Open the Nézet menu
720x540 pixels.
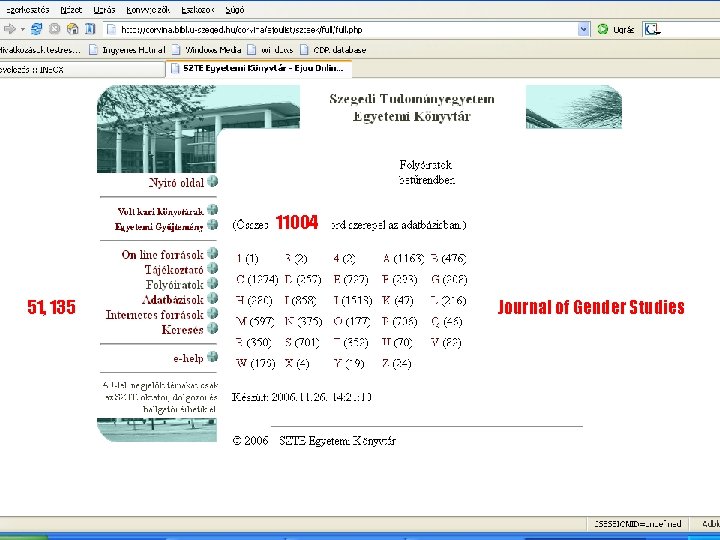coord(71,10)
